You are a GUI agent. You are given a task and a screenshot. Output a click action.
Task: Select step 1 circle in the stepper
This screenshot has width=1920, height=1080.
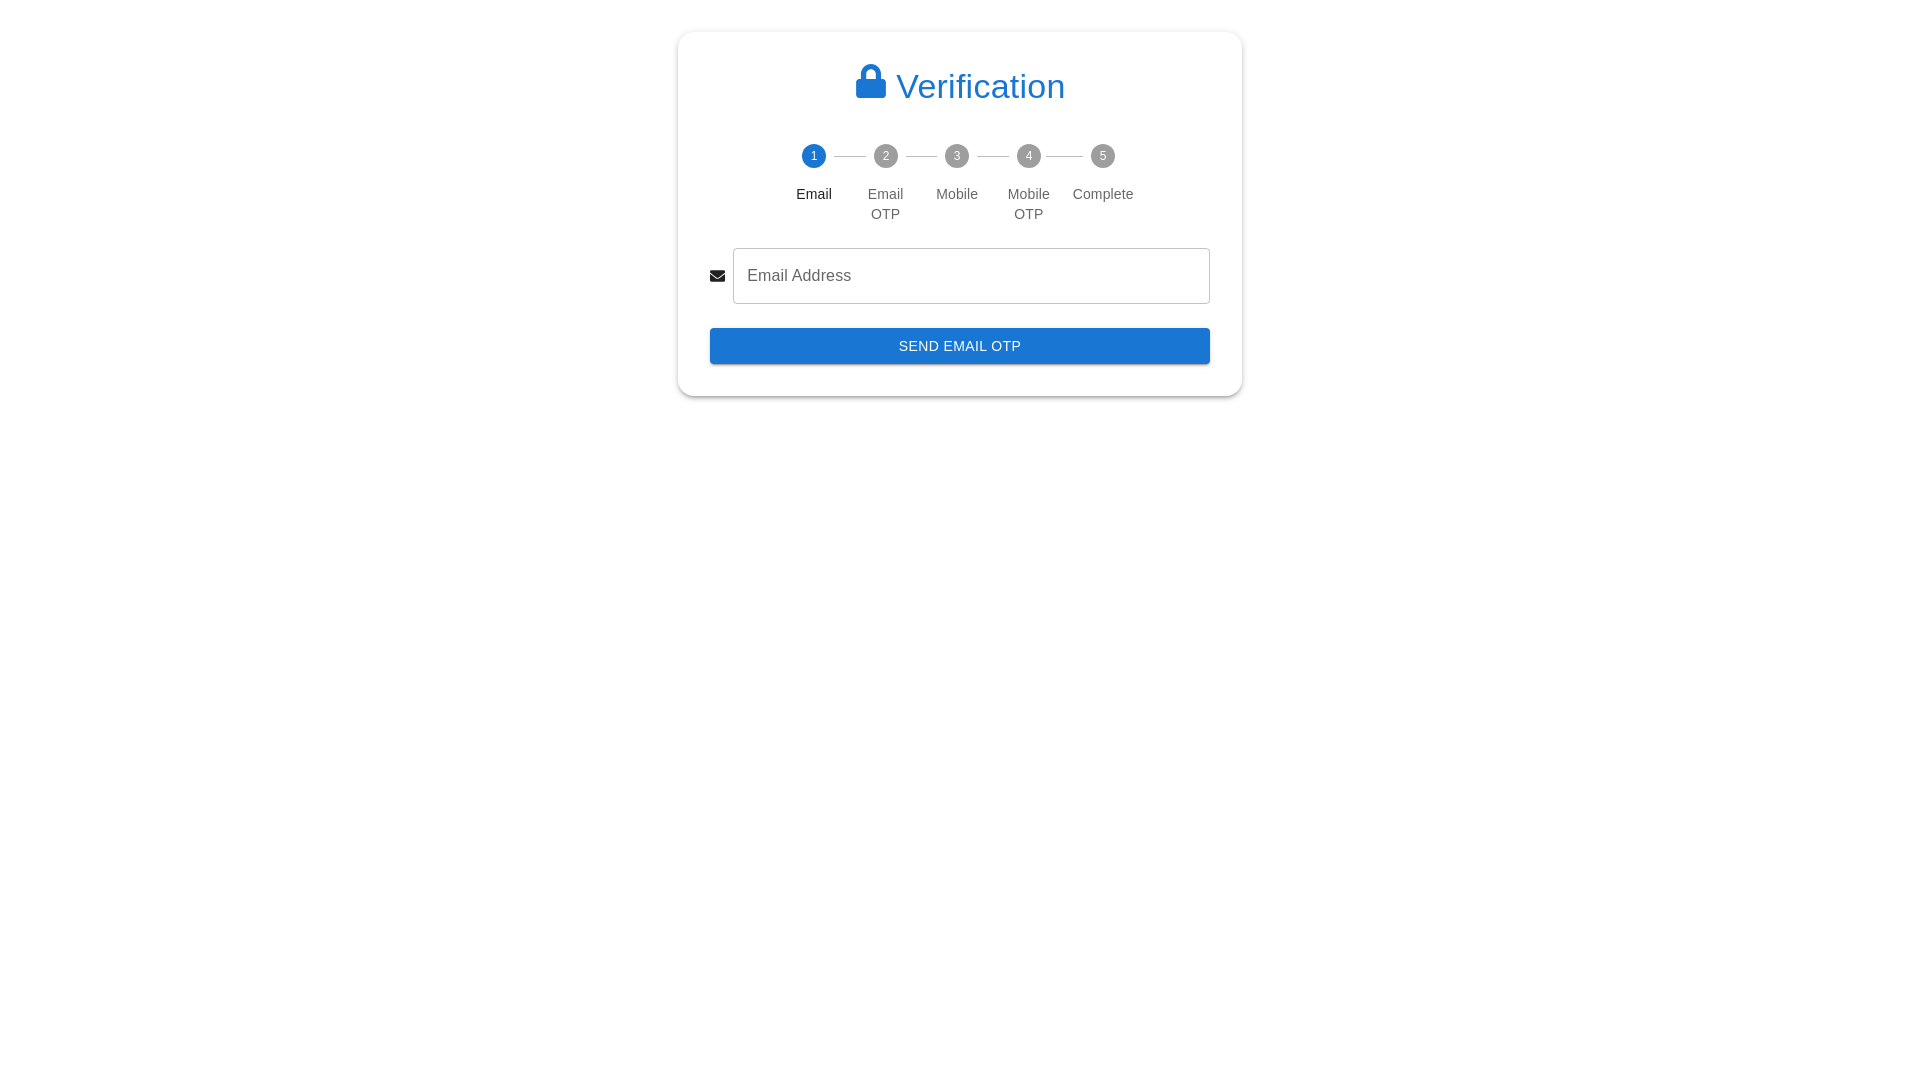[814, 156]
